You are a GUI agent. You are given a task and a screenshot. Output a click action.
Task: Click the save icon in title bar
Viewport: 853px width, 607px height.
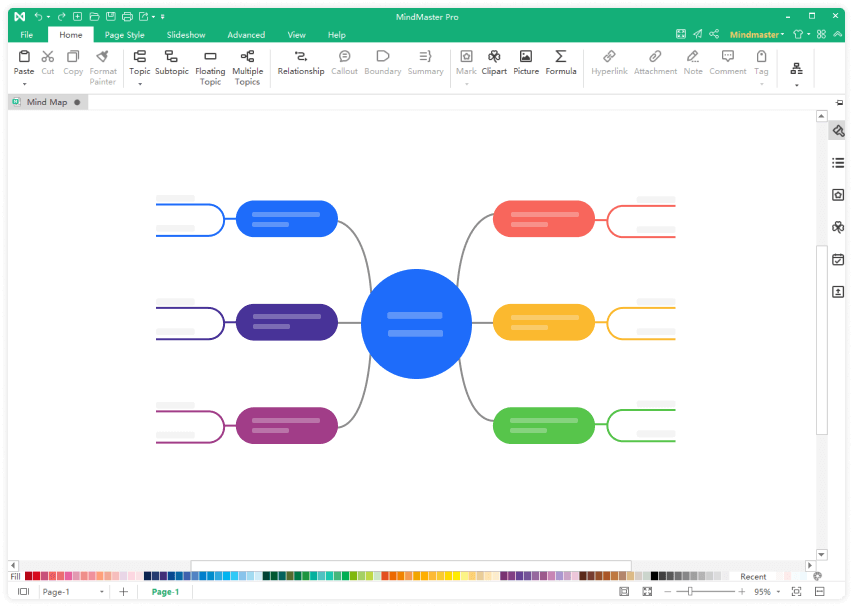pos(110,17)
